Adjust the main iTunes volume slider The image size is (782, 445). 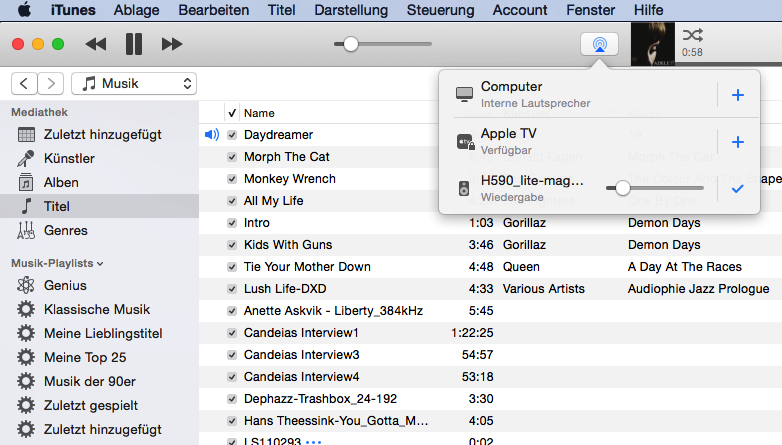point(383,44)
